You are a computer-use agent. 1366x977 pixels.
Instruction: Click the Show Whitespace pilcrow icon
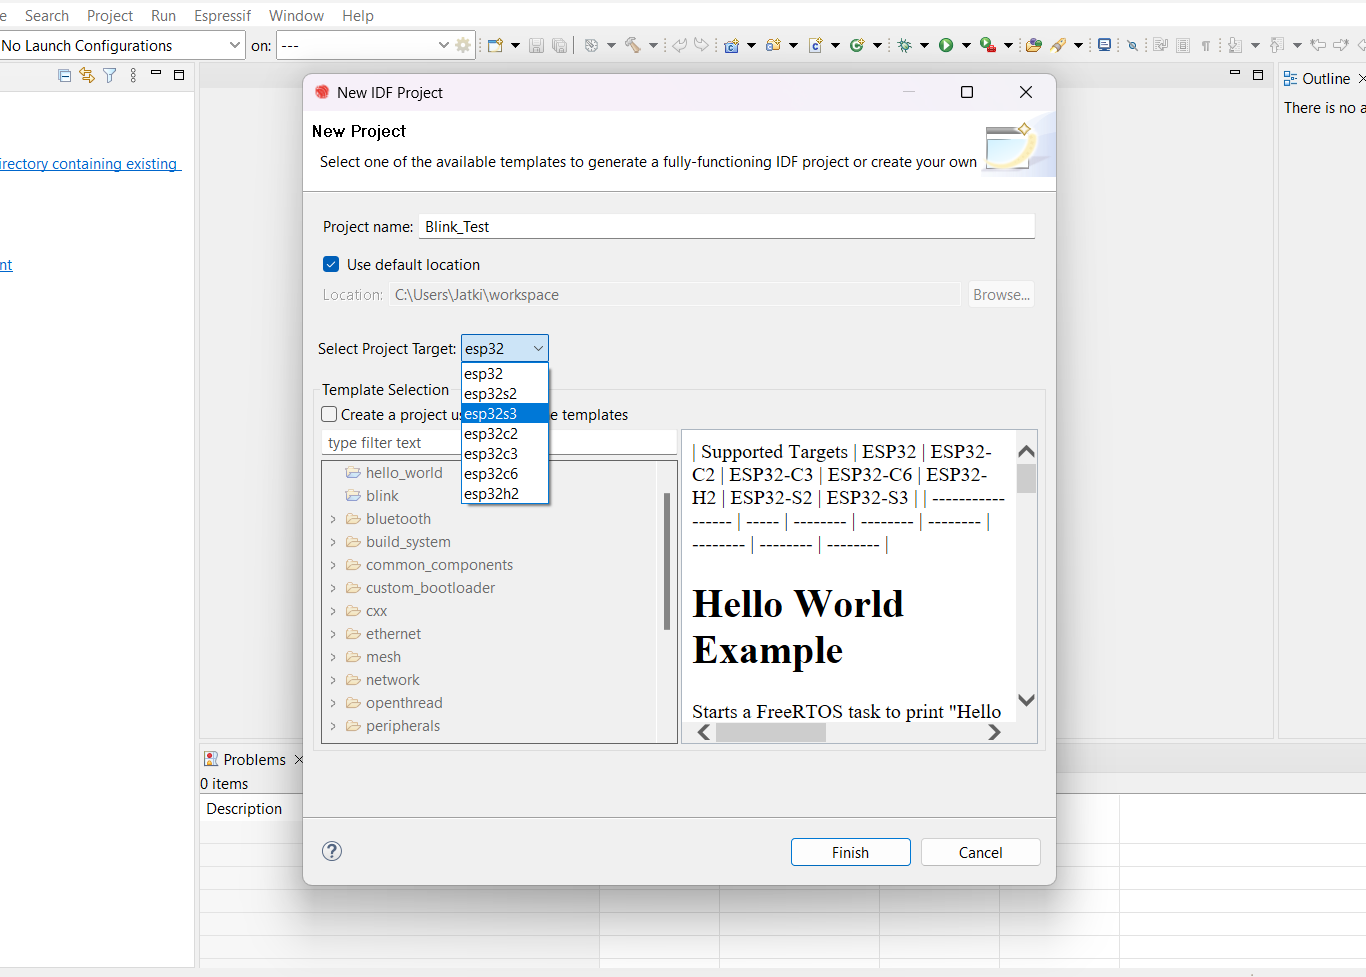tap(1206, 45)
